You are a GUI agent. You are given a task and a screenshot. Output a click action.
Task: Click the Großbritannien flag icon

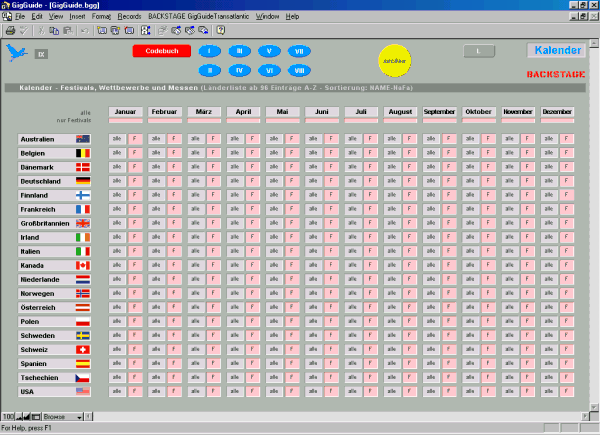[x=83, y=223]
